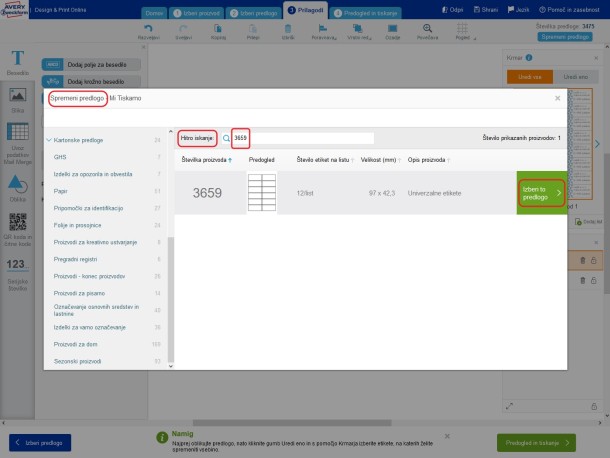610x458 pixels.
Task: Sort by Velikost (mm) column
Action: tap(380, 160)
